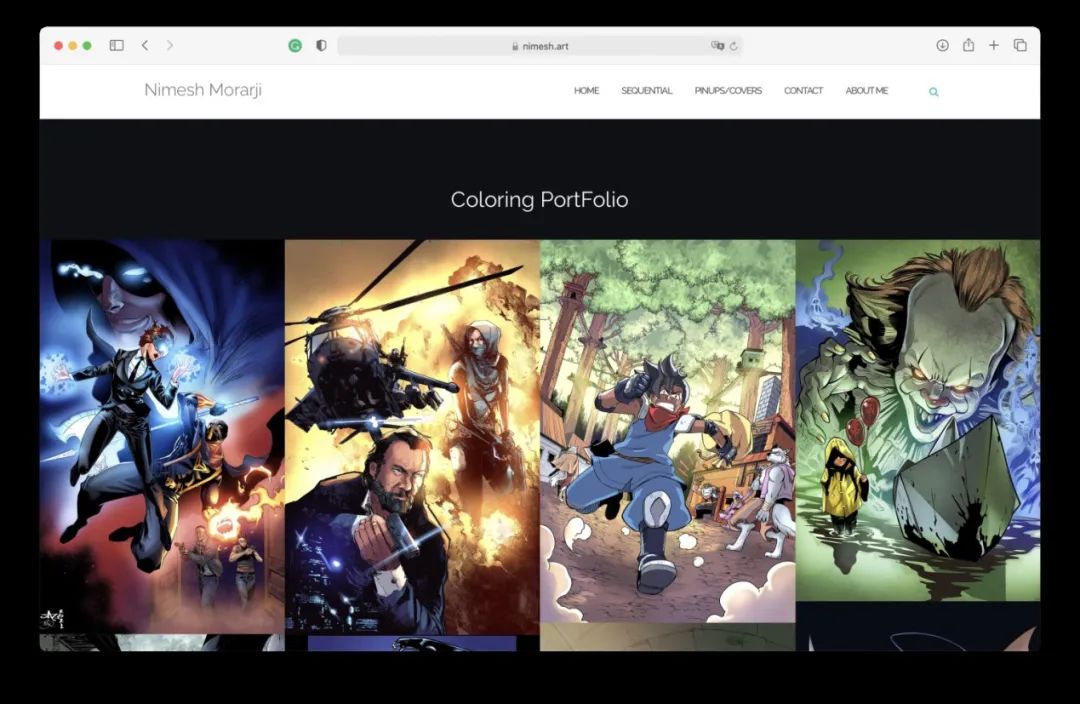
Task: Open the SEQUENTIAL menu item
Action: 646,90
